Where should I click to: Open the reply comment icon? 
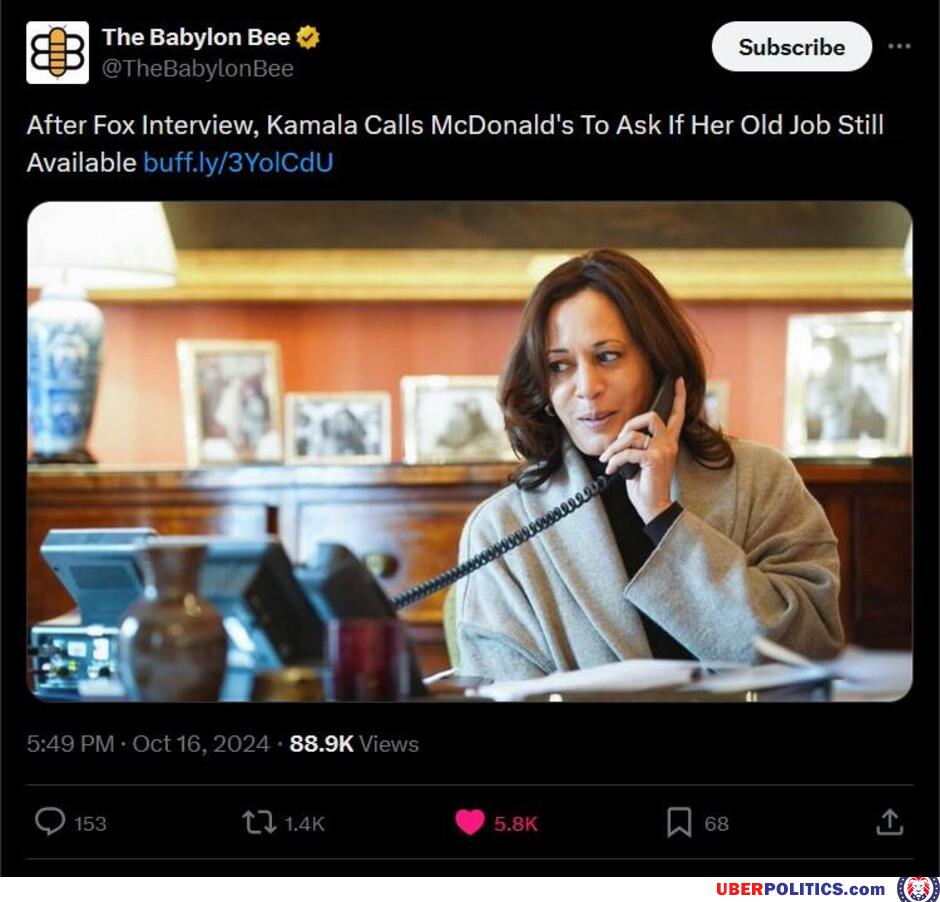pos(50,822)
